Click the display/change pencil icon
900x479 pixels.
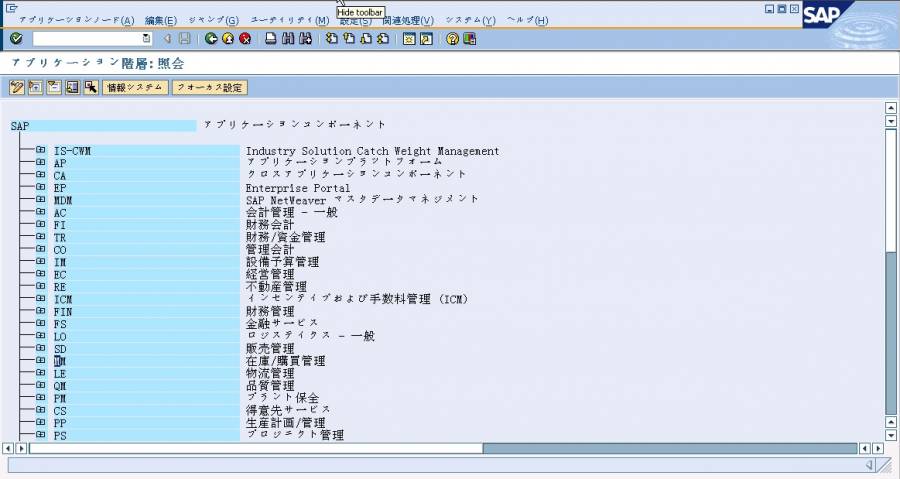pyautogui.click(x=16, y=87)
